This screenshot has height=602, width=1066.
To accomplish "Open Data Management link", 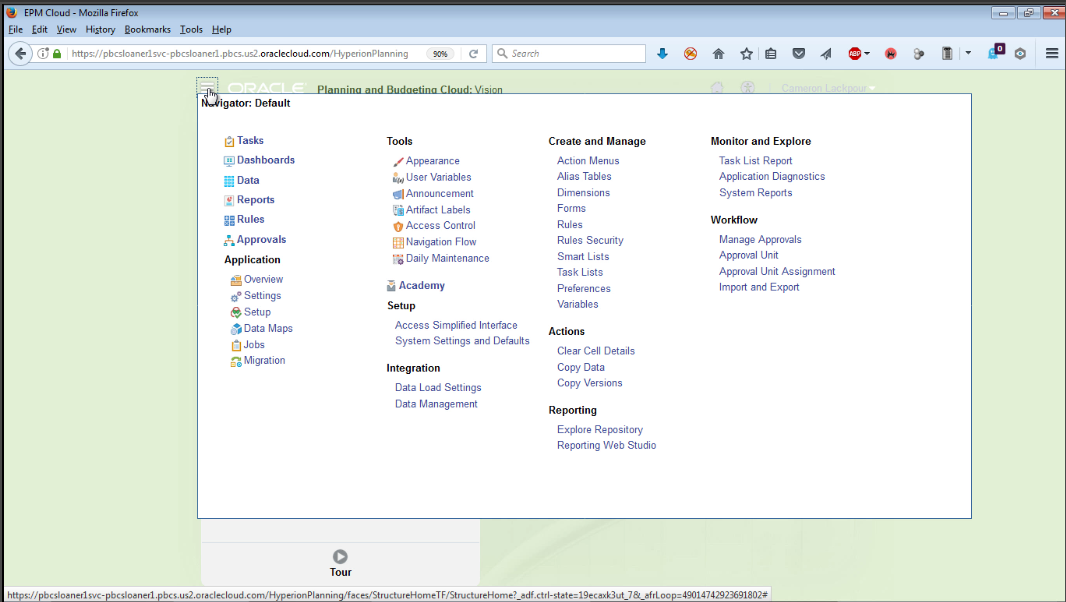I will pos(436,404).
